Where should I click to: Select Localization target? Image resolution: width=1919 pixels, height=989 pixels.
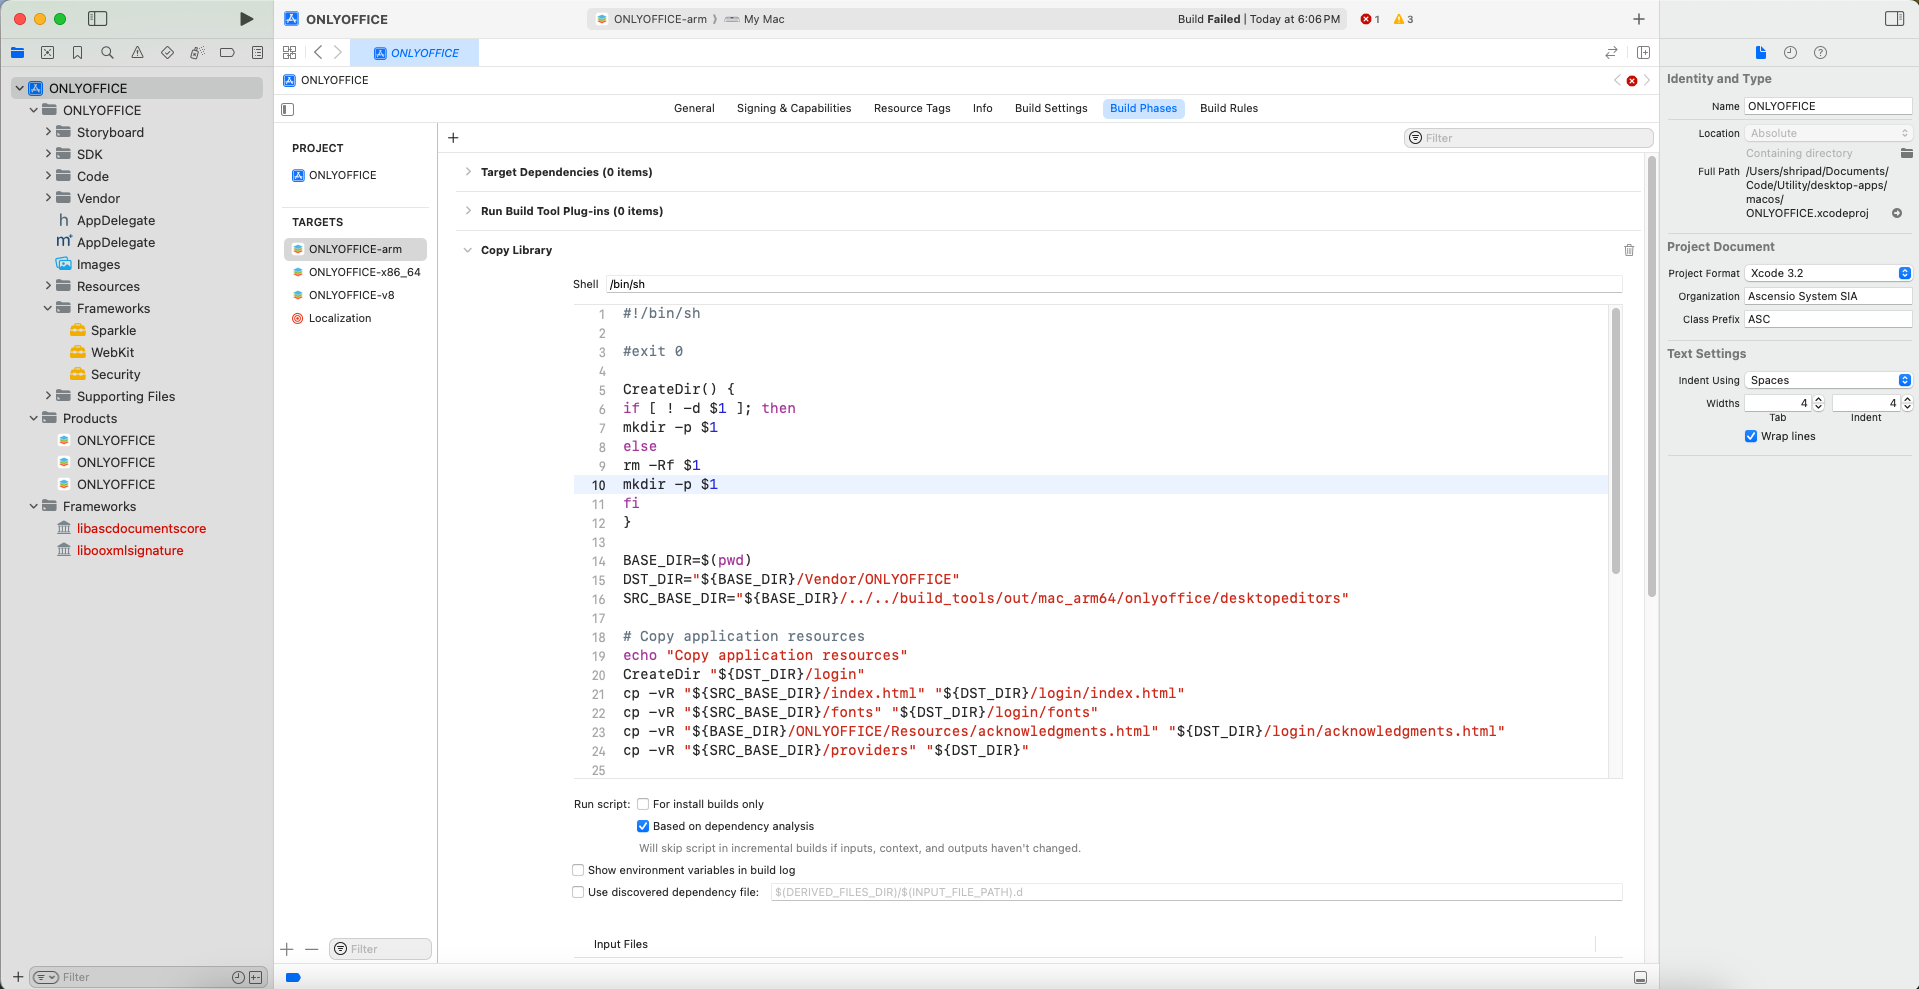coord(355,318)
